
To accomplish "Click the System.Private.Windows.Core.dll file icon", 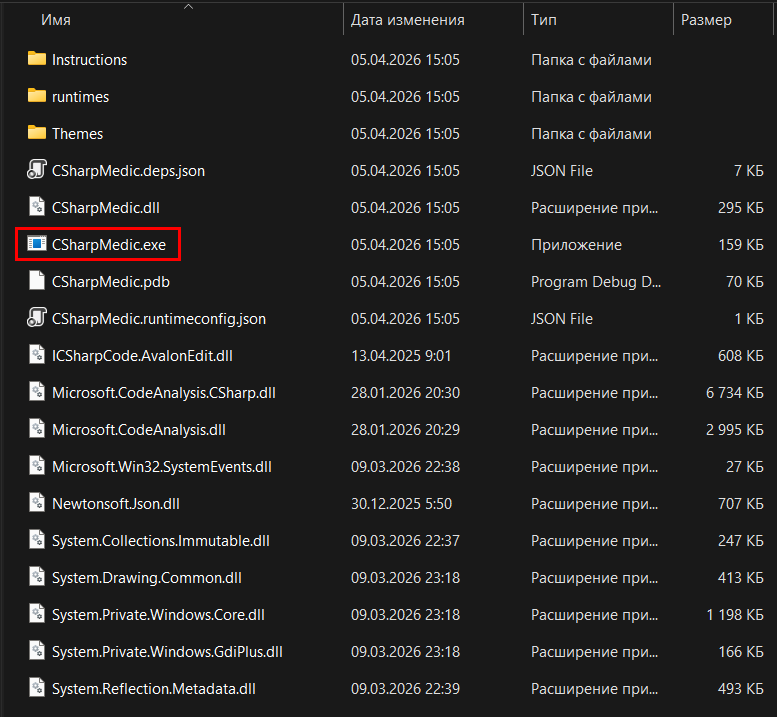I will [x=37, y=614].
